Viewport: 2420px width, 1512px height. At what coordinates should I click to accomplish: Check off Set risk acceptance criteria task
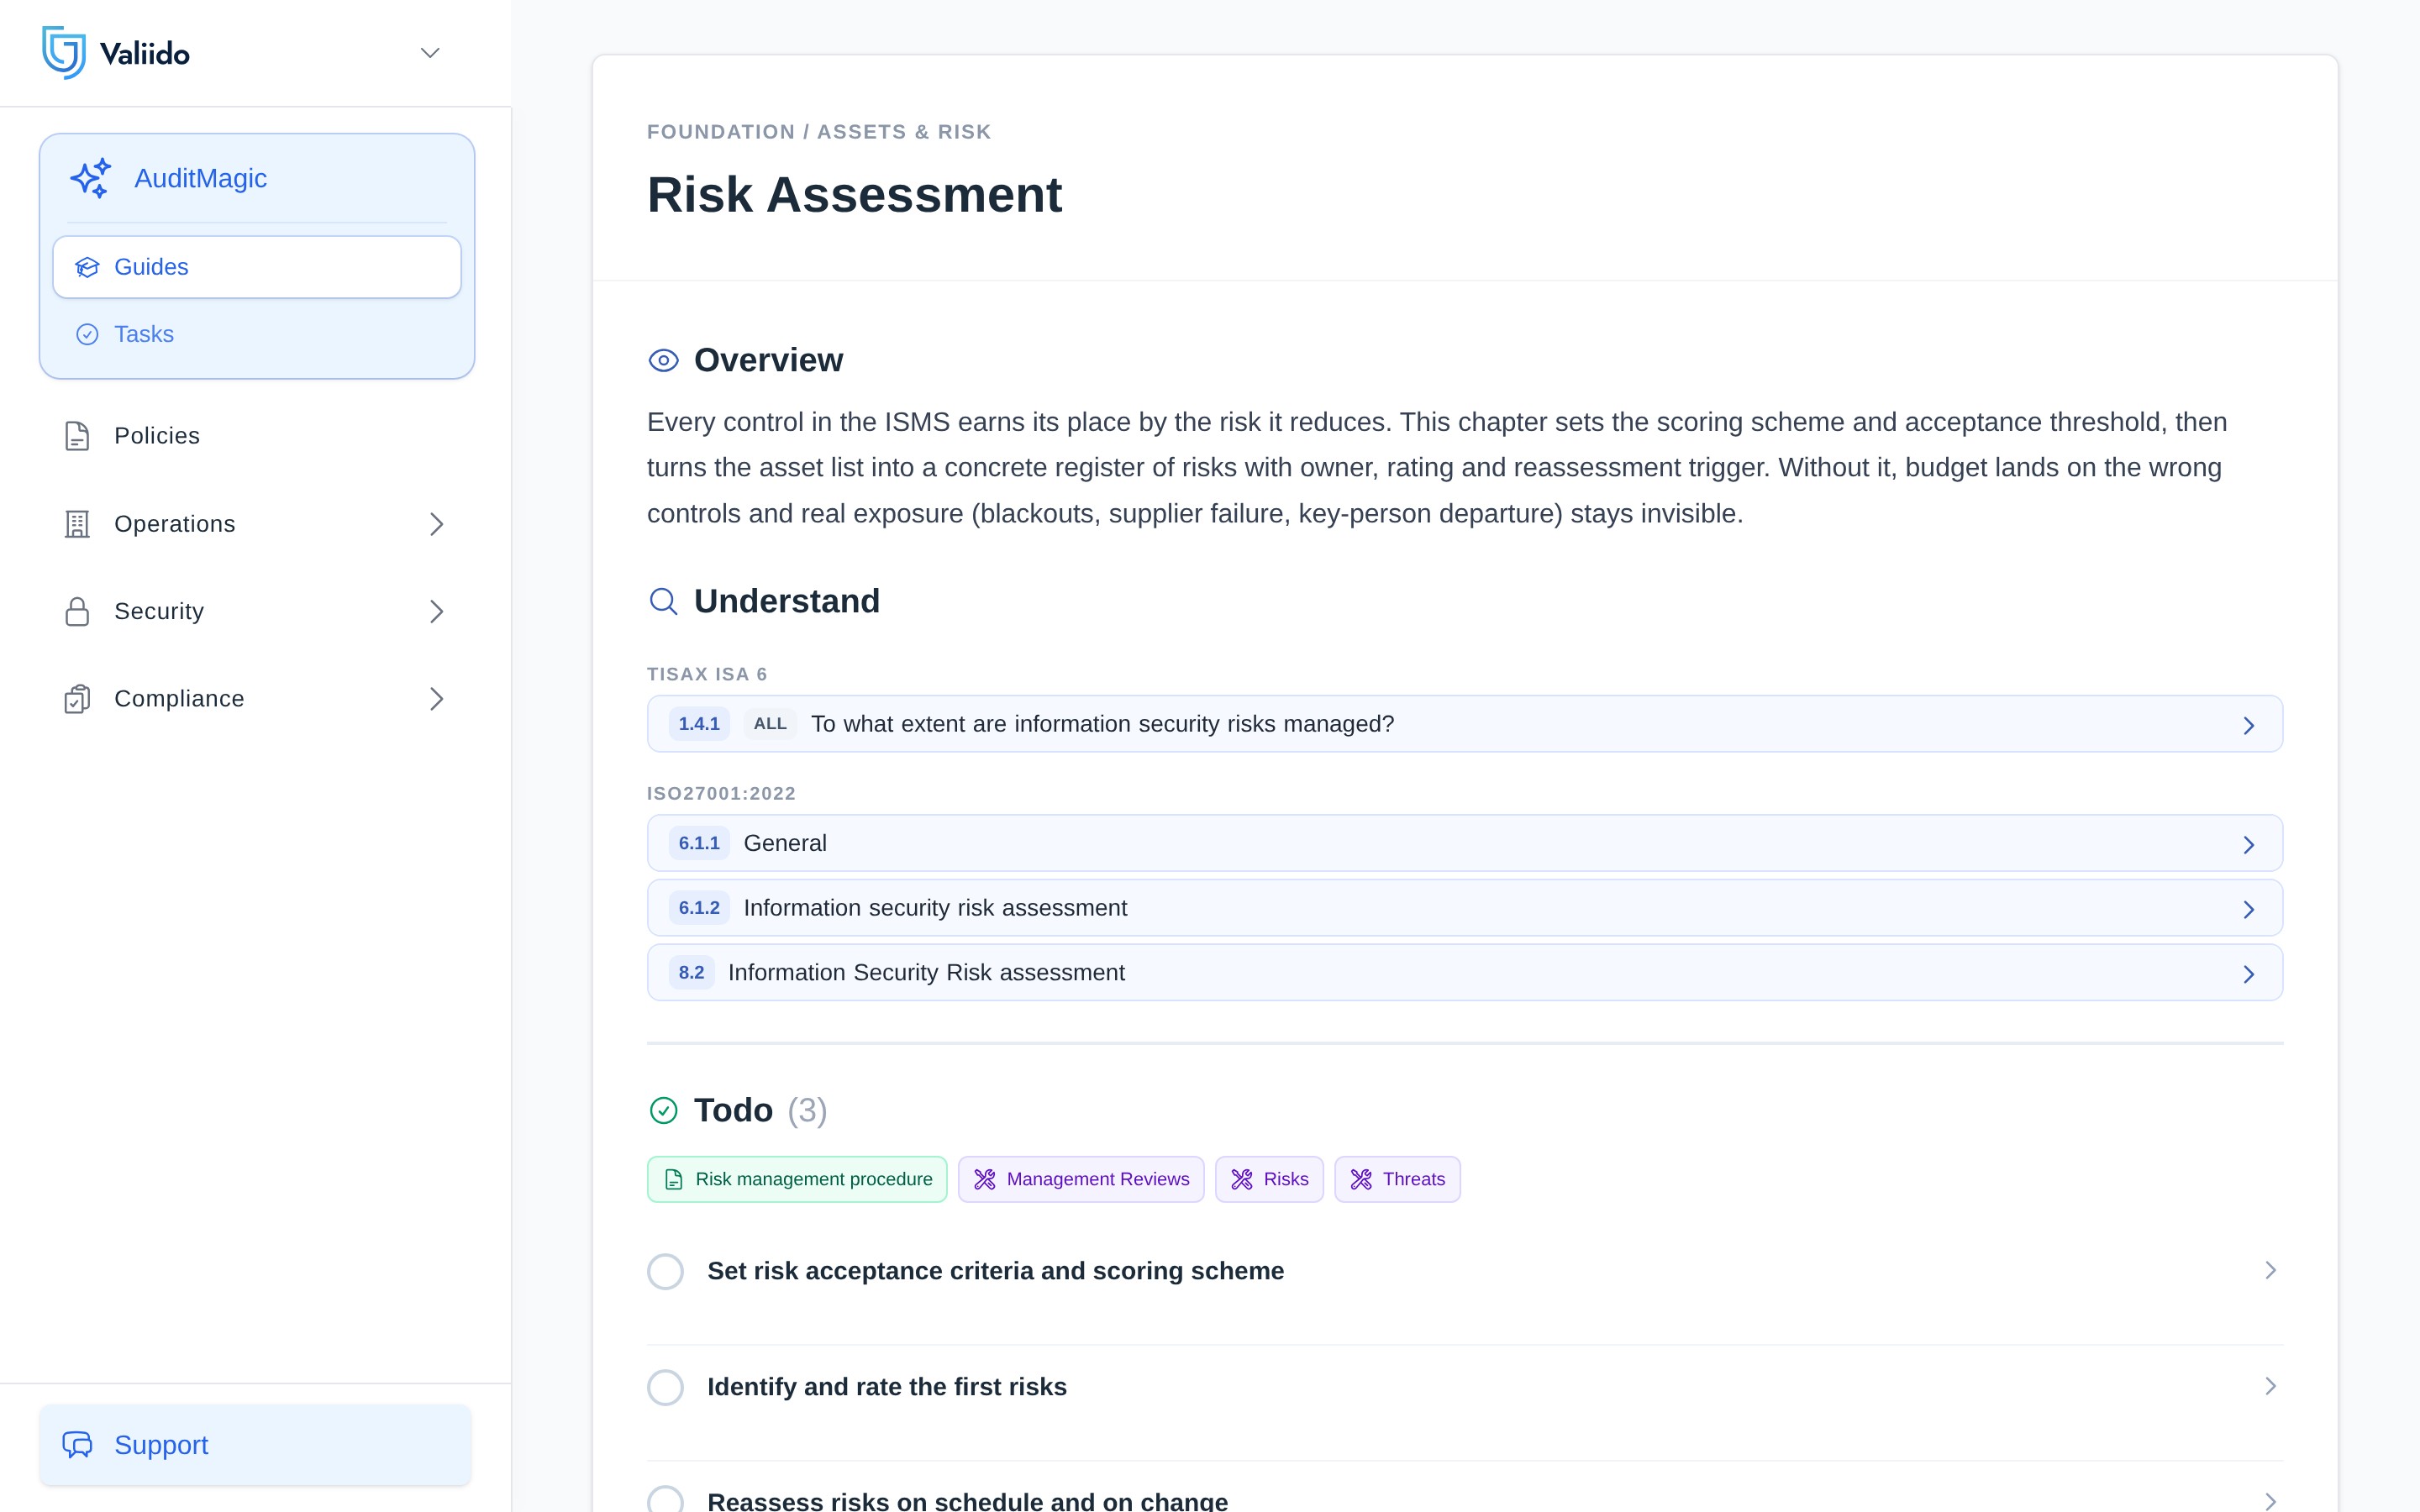(x=665, y=1271)
